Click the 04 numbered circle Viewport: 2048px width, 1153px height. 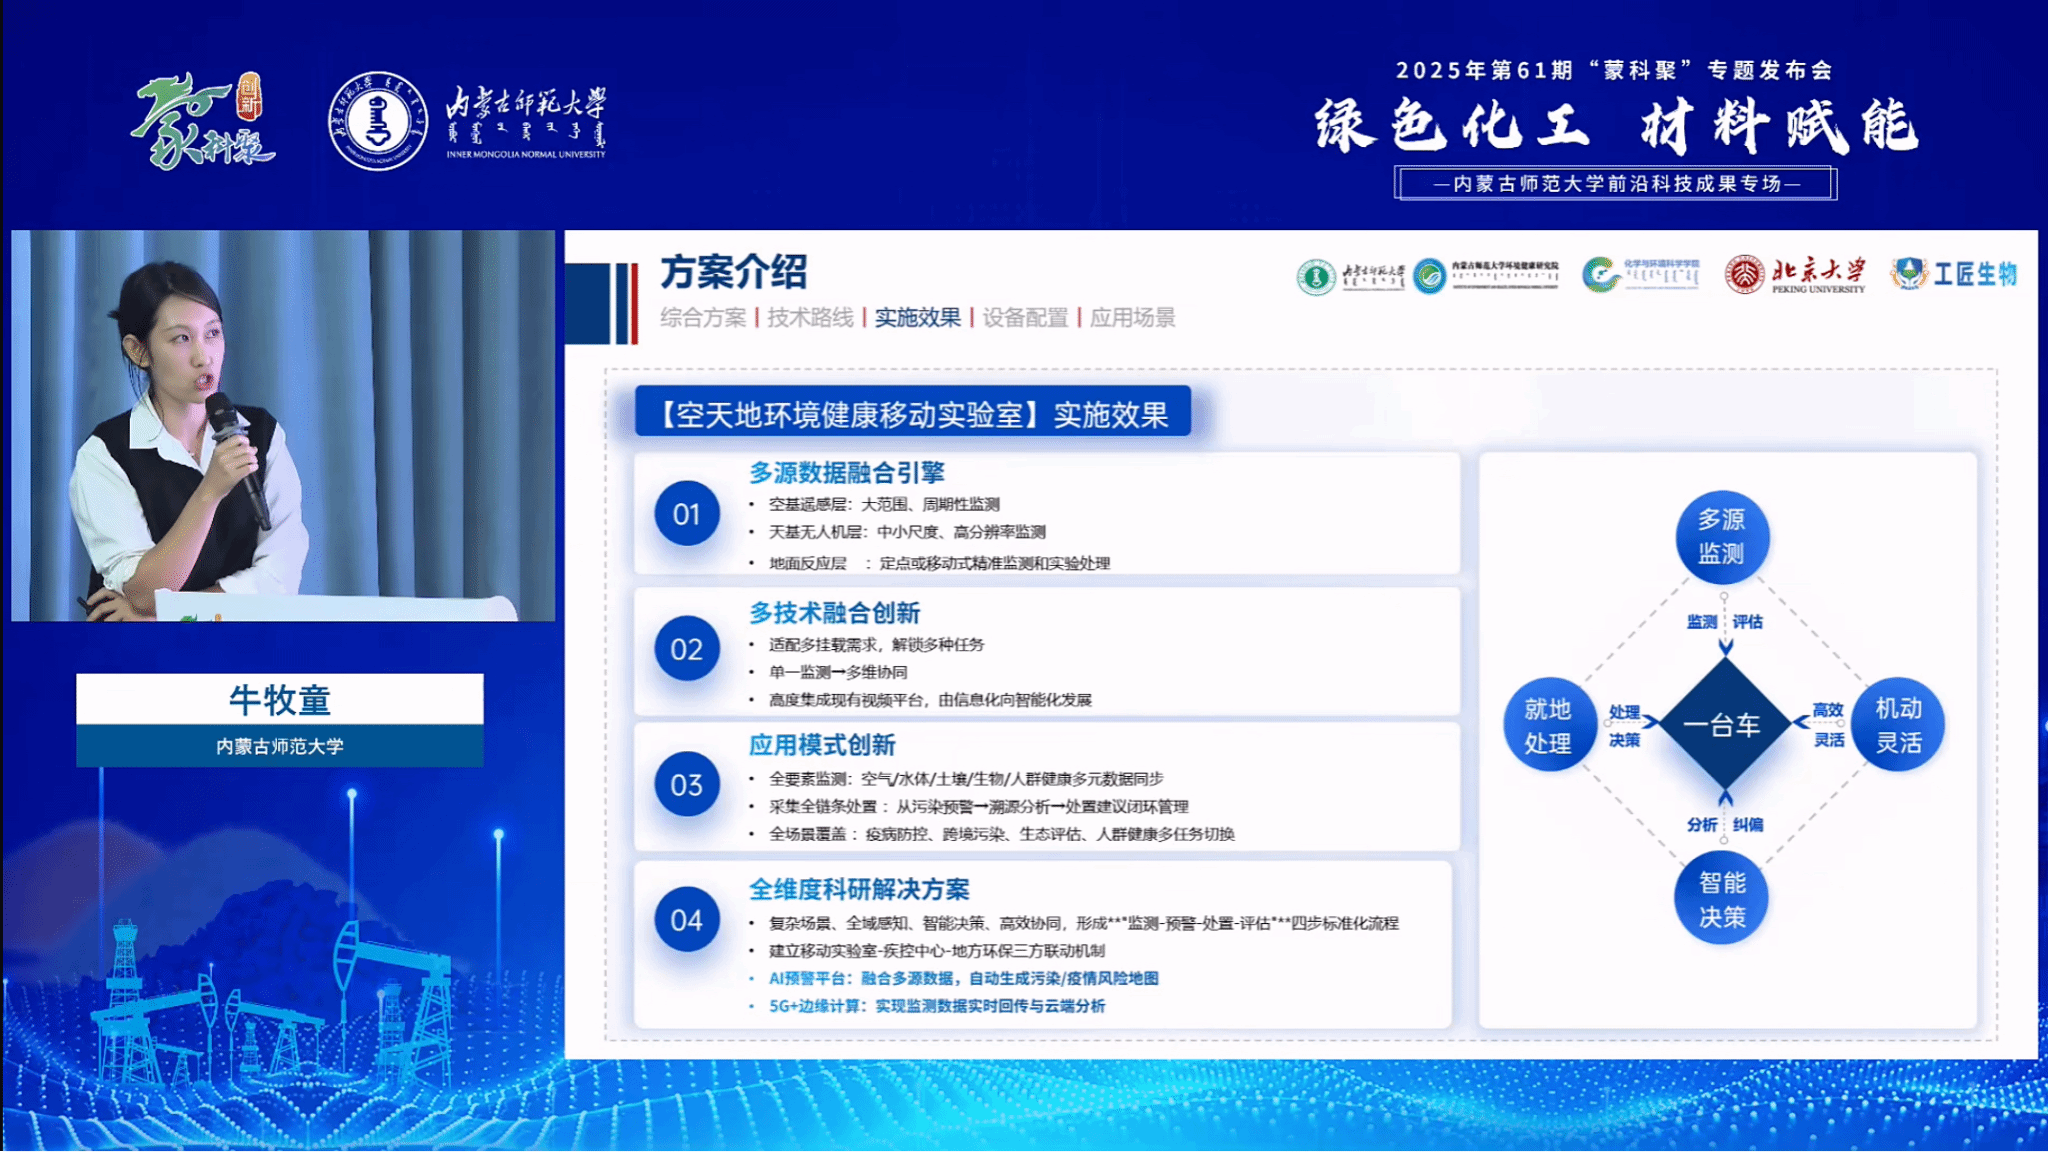[x=686, y=920]
